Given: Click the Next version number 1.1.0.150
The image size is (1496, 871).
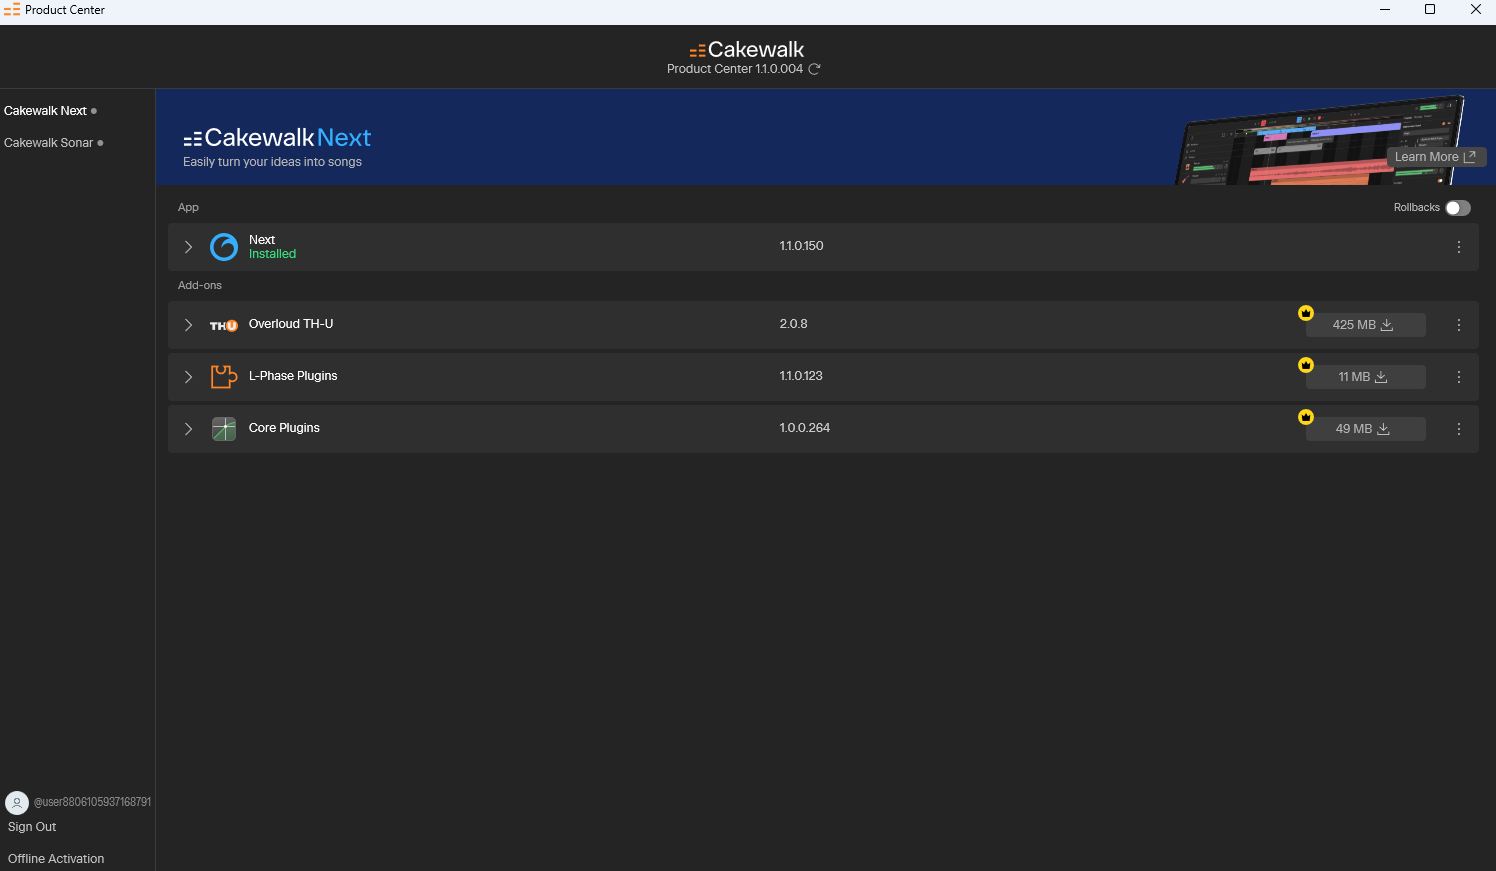Looking at the screenshot, I should coord(802,246).
